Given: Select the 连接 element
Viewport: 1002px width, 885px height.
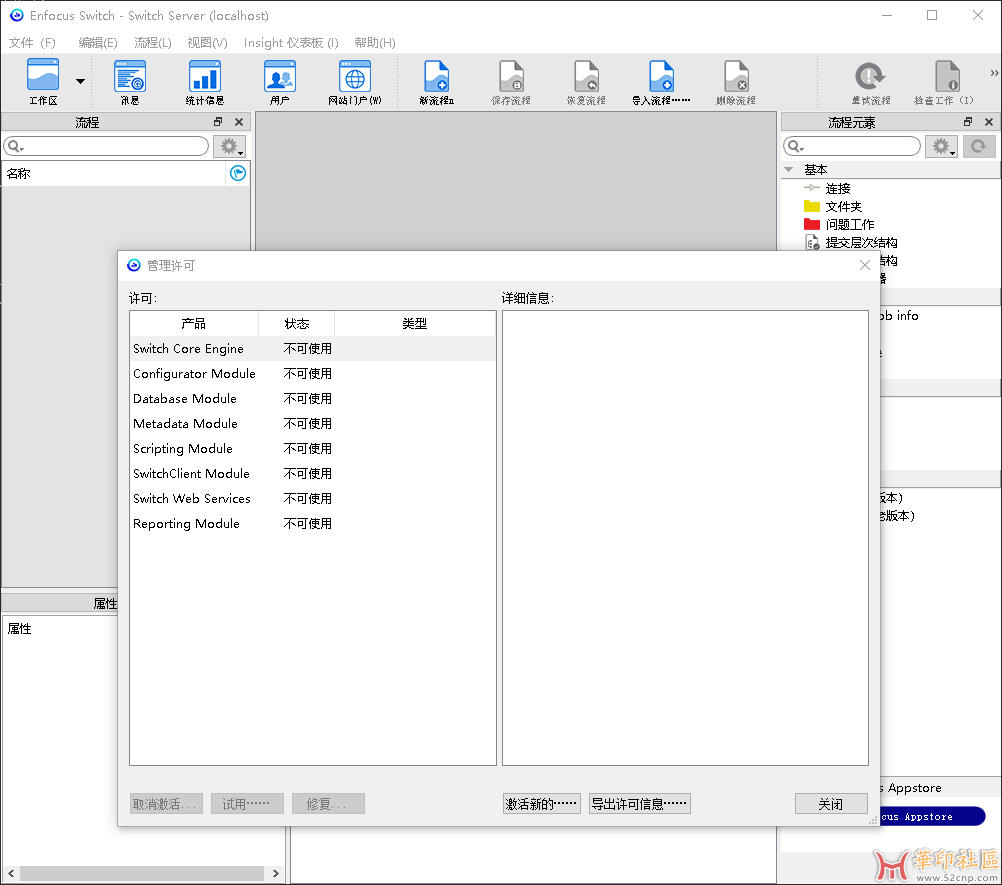Looking at the screenshot, I should 837,189.
